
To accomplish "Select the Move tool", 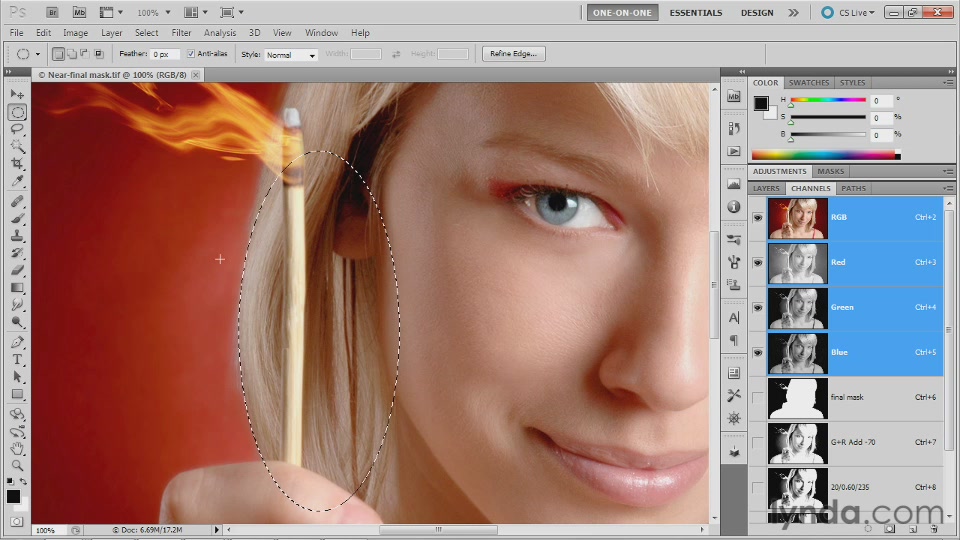I will pos(17,94).
